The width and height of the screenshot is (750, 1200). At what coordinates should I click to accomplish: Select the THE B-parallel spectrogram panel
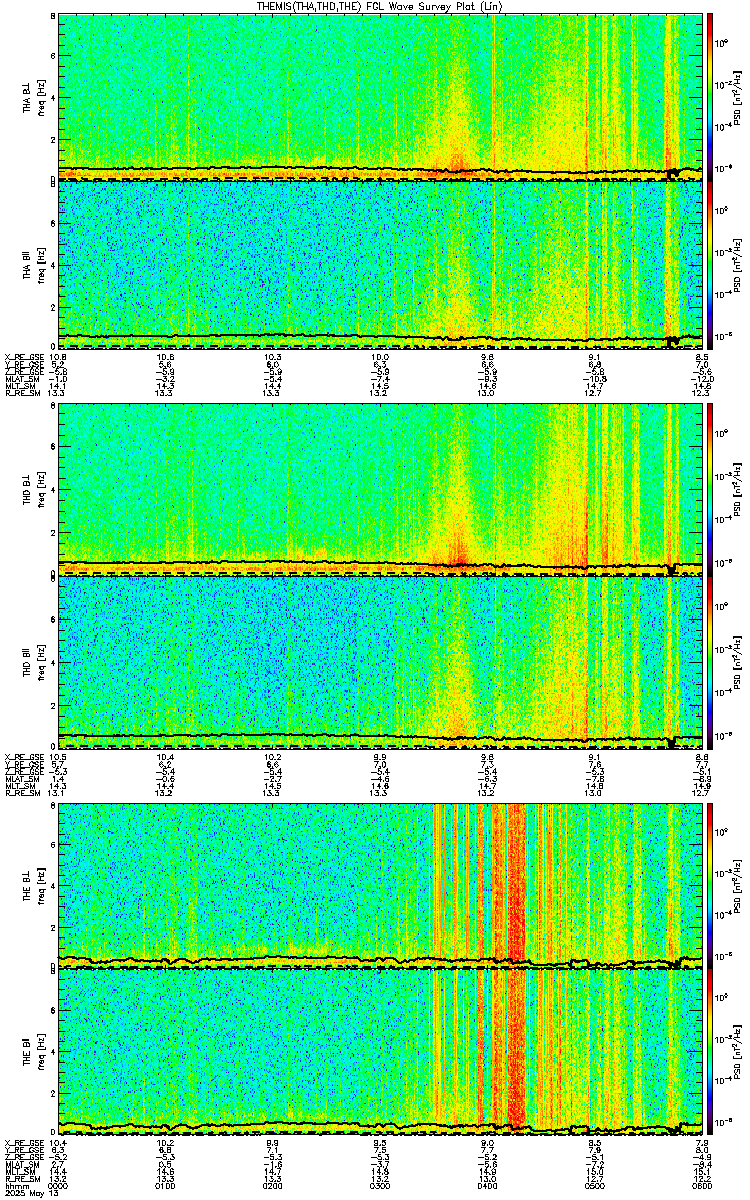pos(382,1054)
